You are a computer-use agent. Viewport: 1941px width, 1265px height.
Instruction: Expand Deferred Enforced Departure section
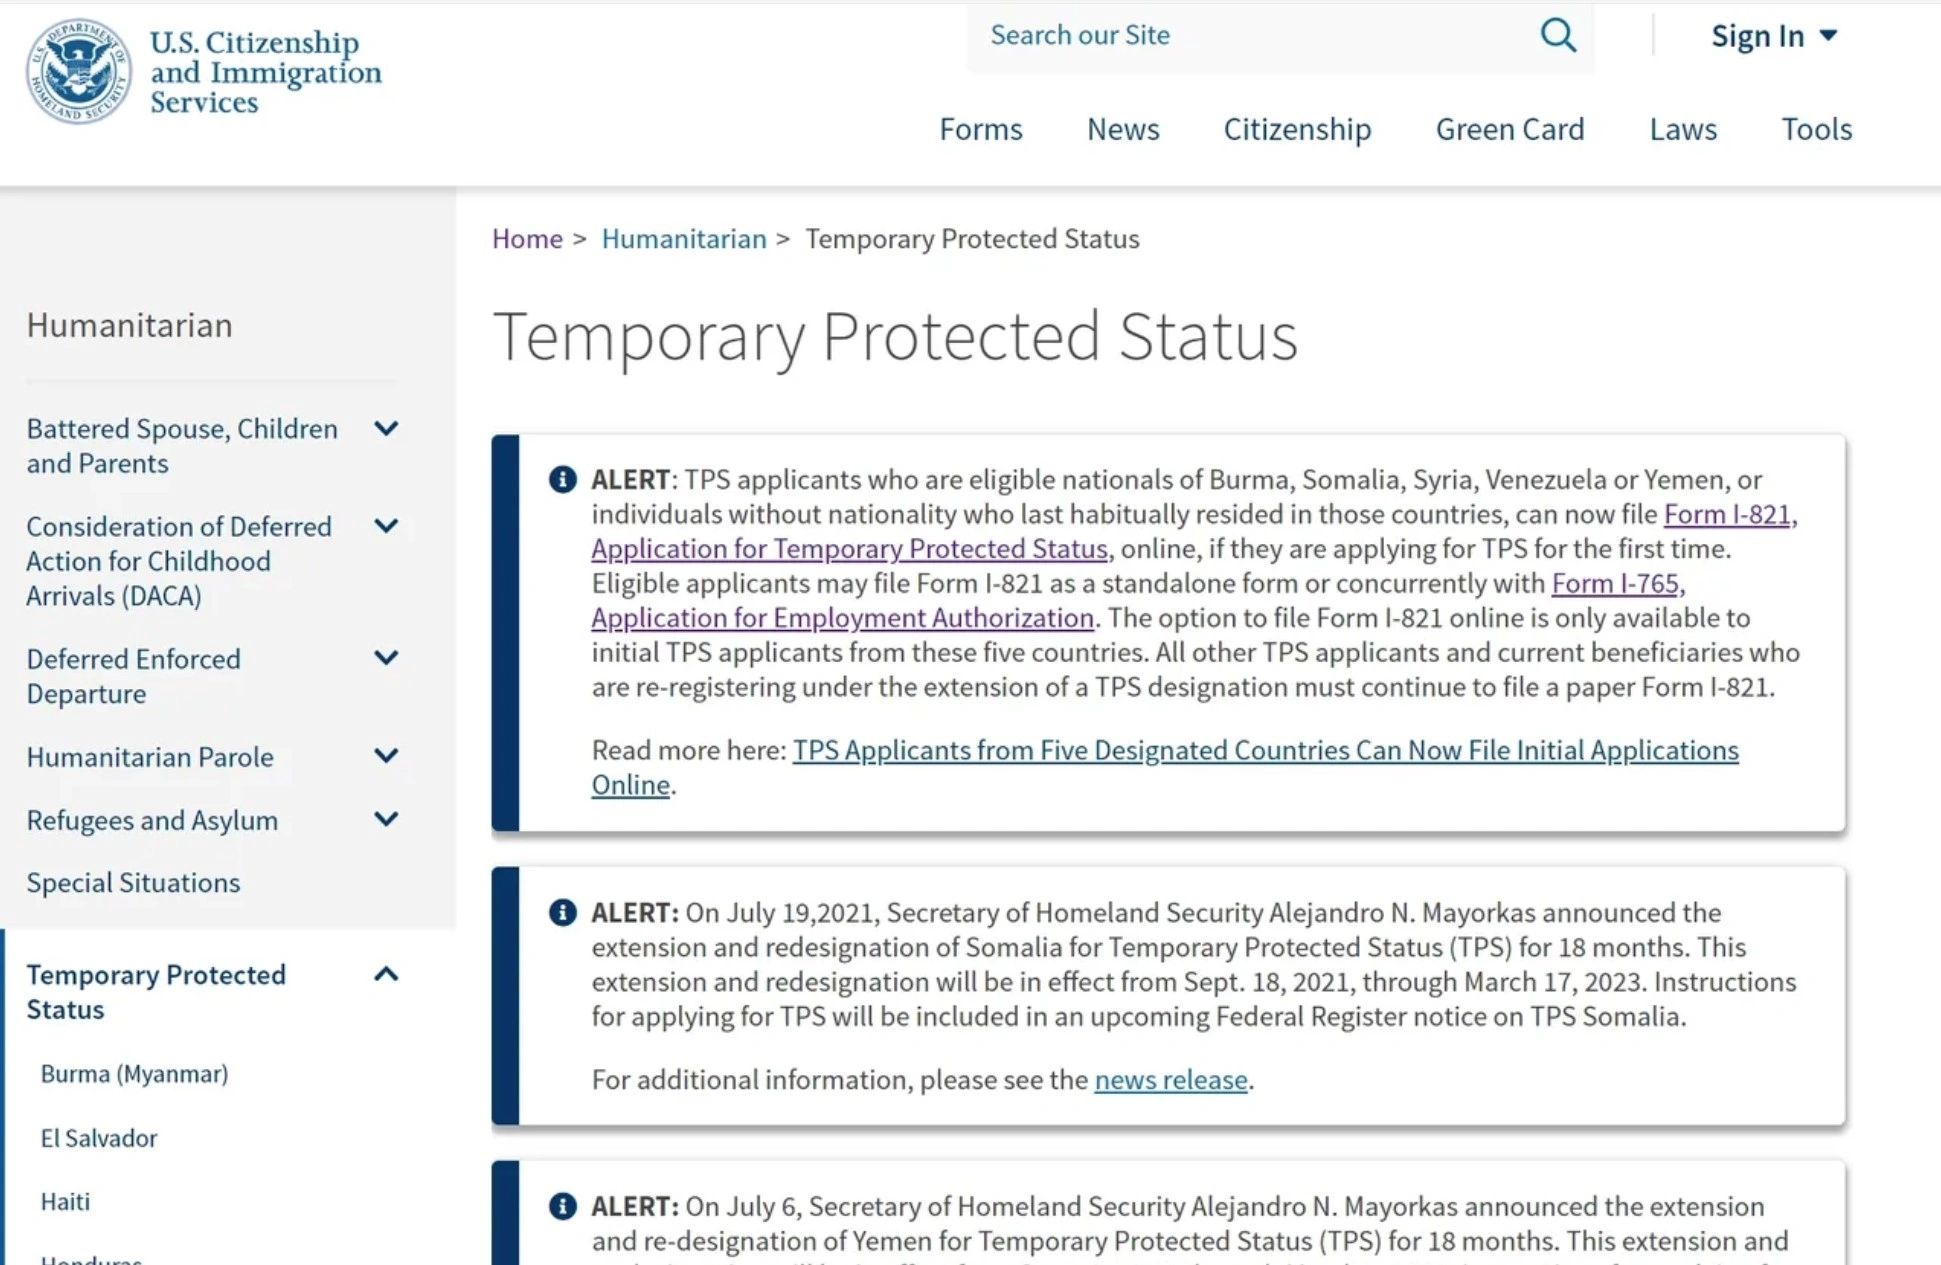(x=386, y=658)
